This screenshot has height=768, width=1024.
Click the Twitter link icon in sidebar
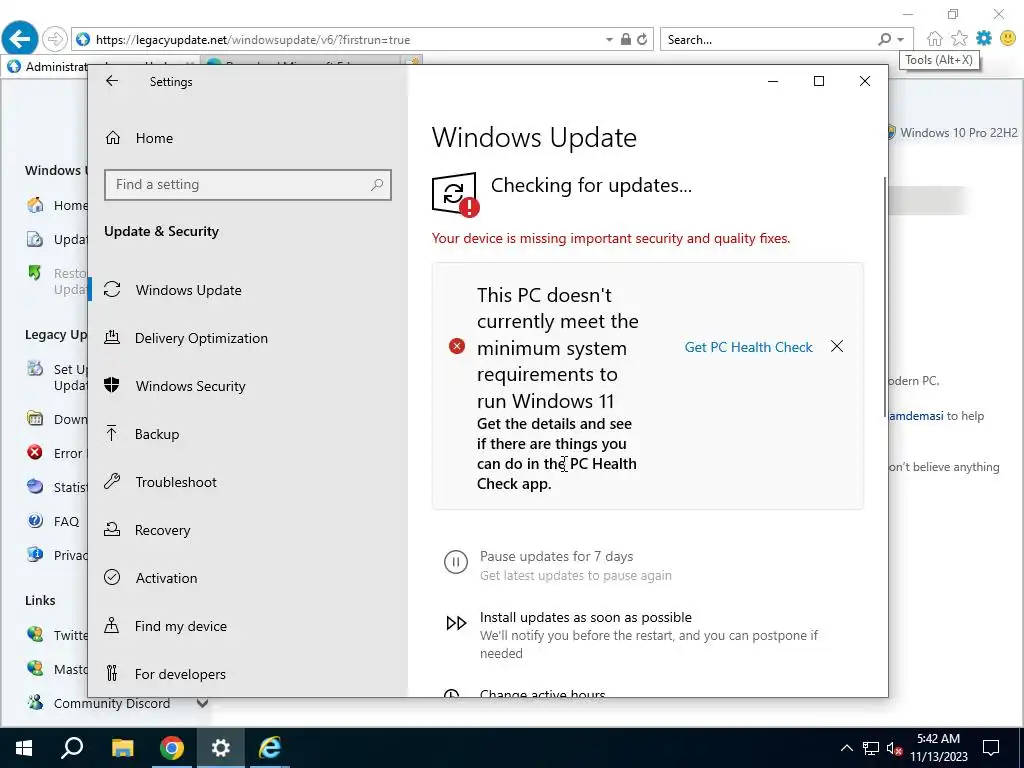[35, 634]
